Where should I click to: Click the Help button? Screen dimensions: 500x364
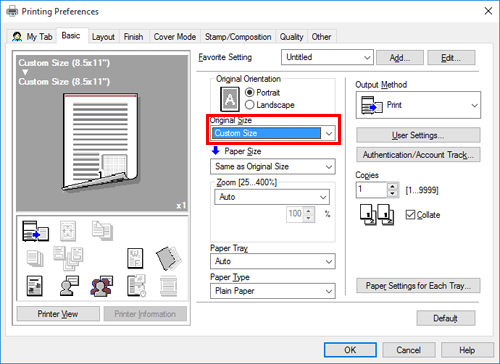click(467, 350)
